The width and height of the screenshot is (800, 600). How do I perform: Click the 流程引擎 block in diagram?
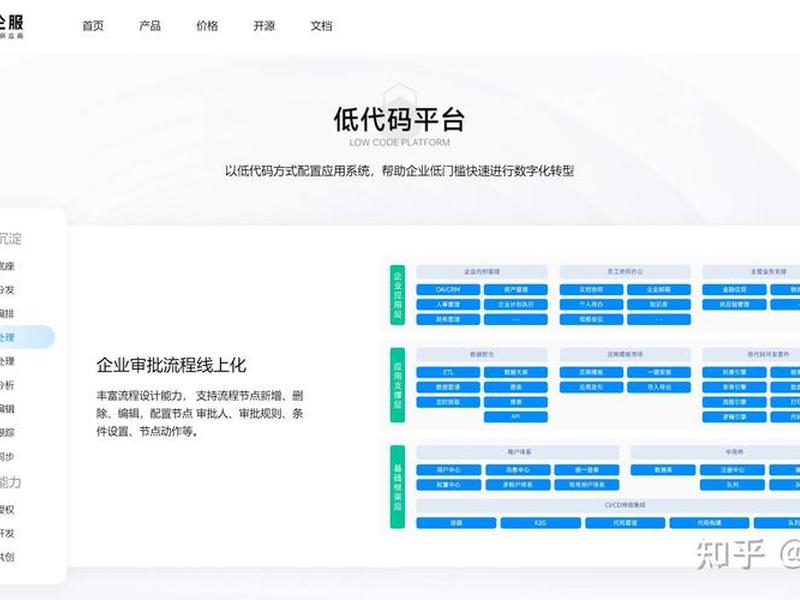(734, 402)
